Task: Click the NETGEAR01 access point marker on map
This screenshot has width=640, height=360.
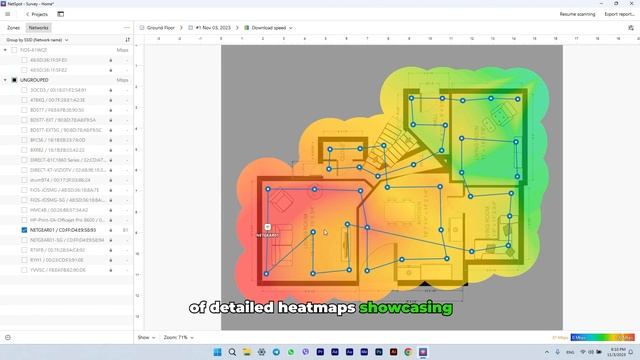Action: click(x=268, y=227)
